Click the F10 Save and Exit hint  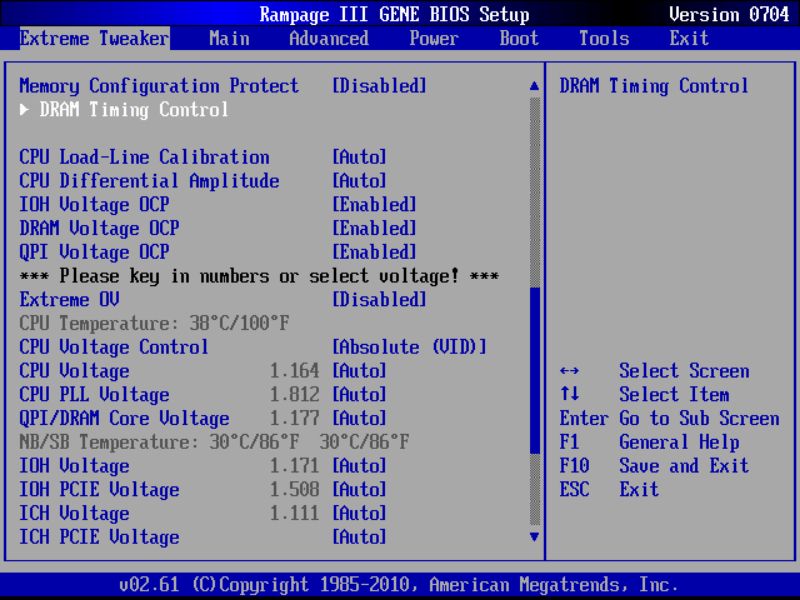point(654,466)
